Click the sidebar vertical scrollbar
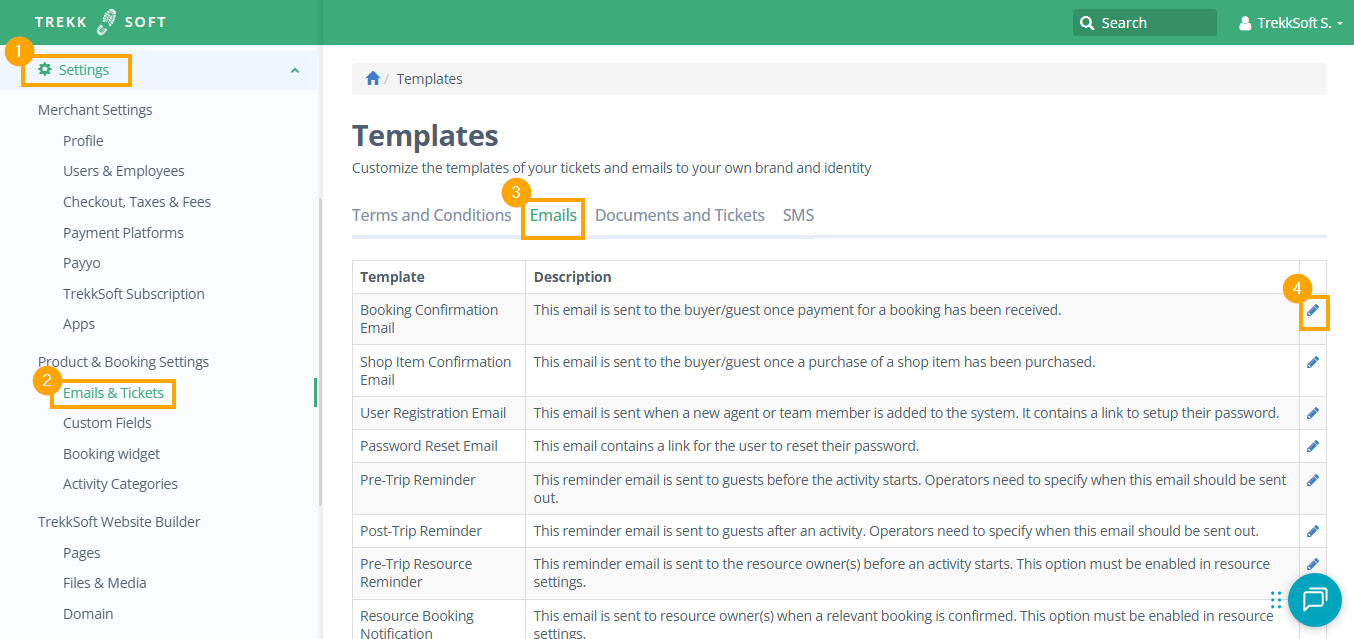Viewport: 1354px width, 639px height. [x=320, y=350]
